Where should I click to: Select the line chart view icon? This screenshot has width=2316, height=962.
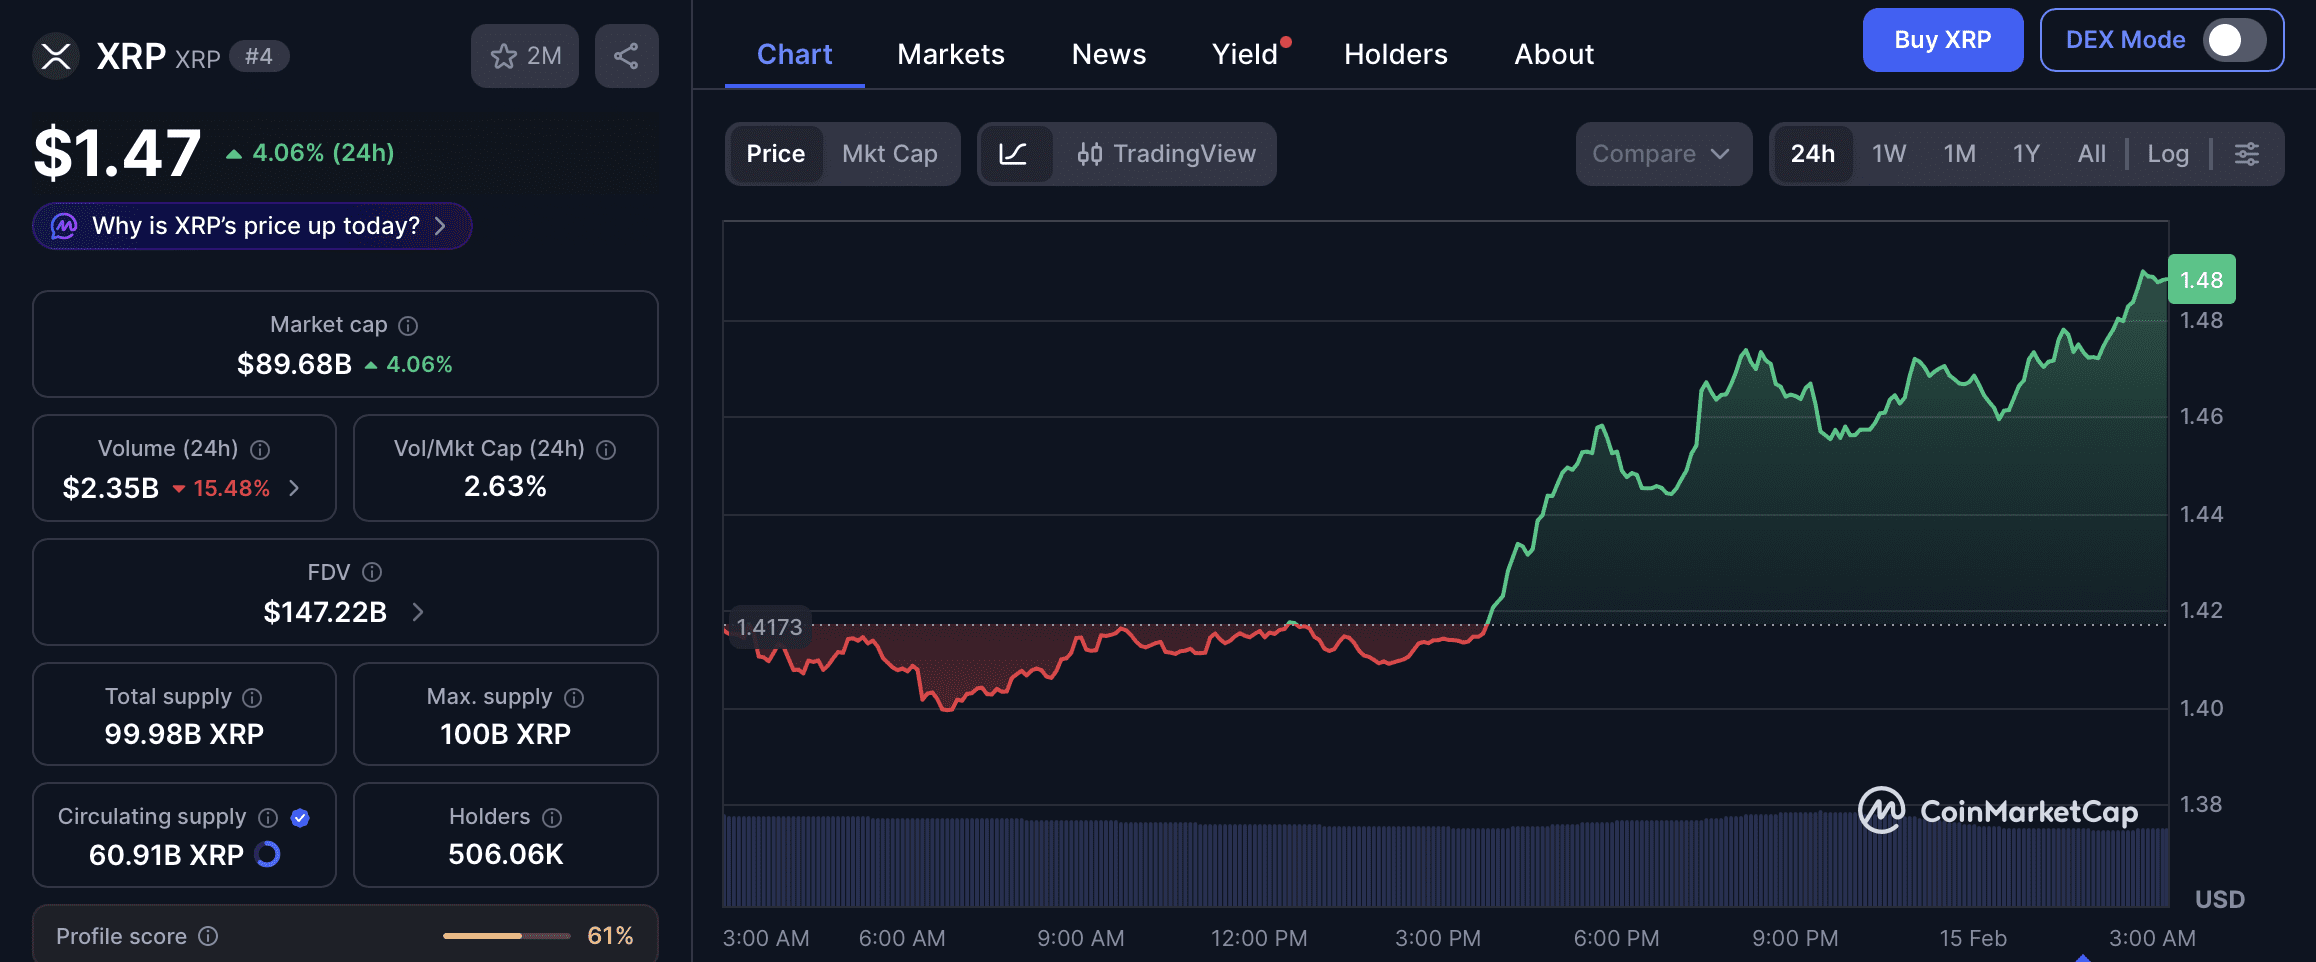pos(1013,154)
